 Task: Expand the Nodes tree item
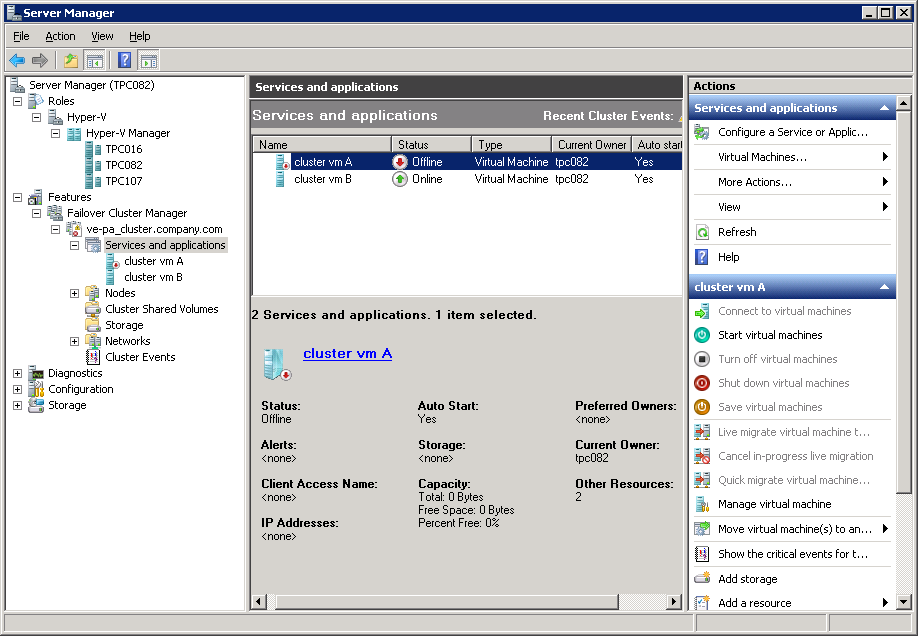click(x=76, y=293)
